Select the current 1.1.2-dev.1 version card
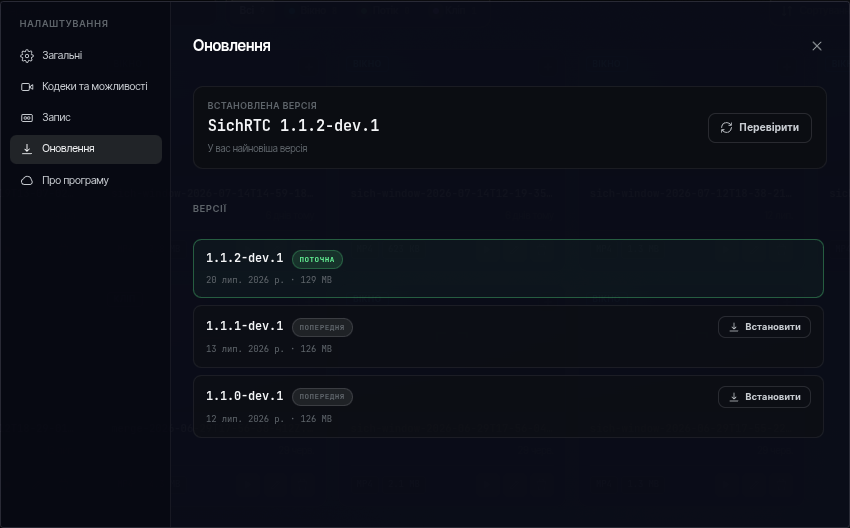This screenshot has width=850, height=528. [508, 268]
